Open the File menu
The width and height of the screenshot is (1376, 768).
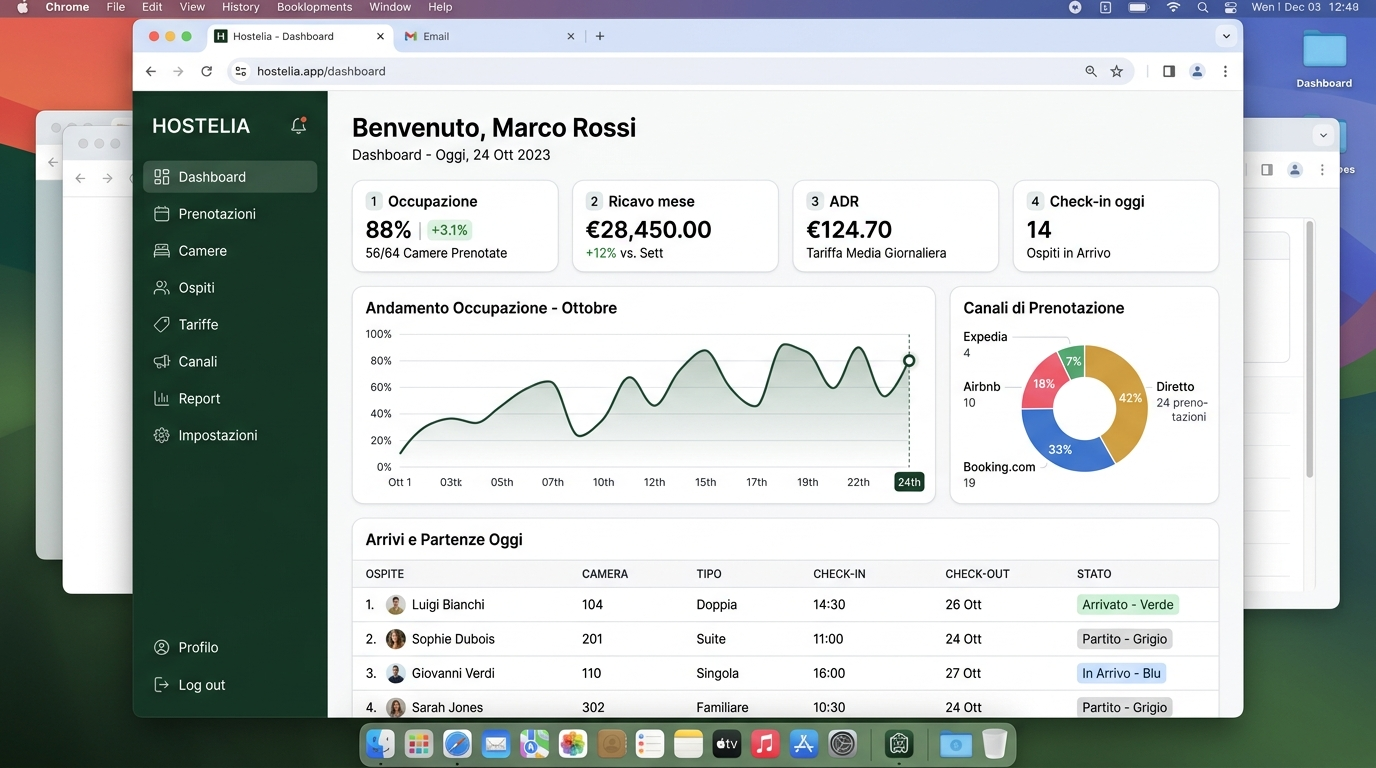[116, 7]
